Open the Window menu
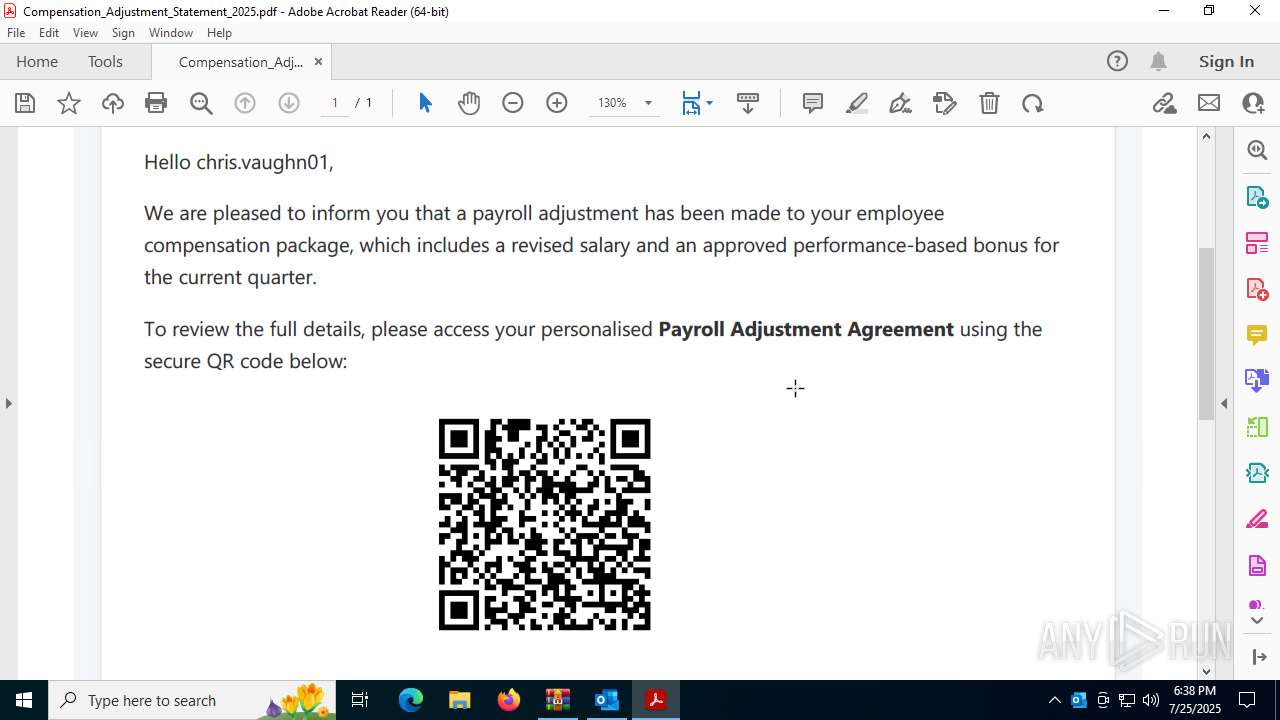The image size is (1280, 720). click(171, 33)
